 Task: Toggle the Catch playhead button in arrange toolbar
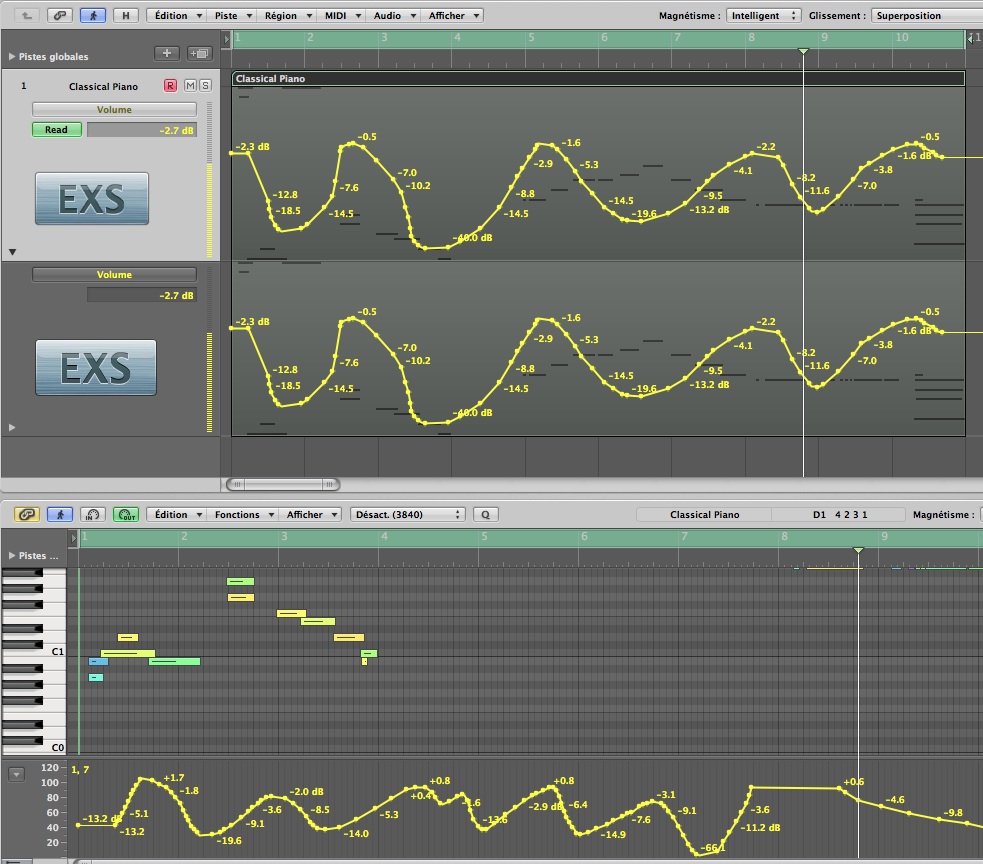(93, 15)
